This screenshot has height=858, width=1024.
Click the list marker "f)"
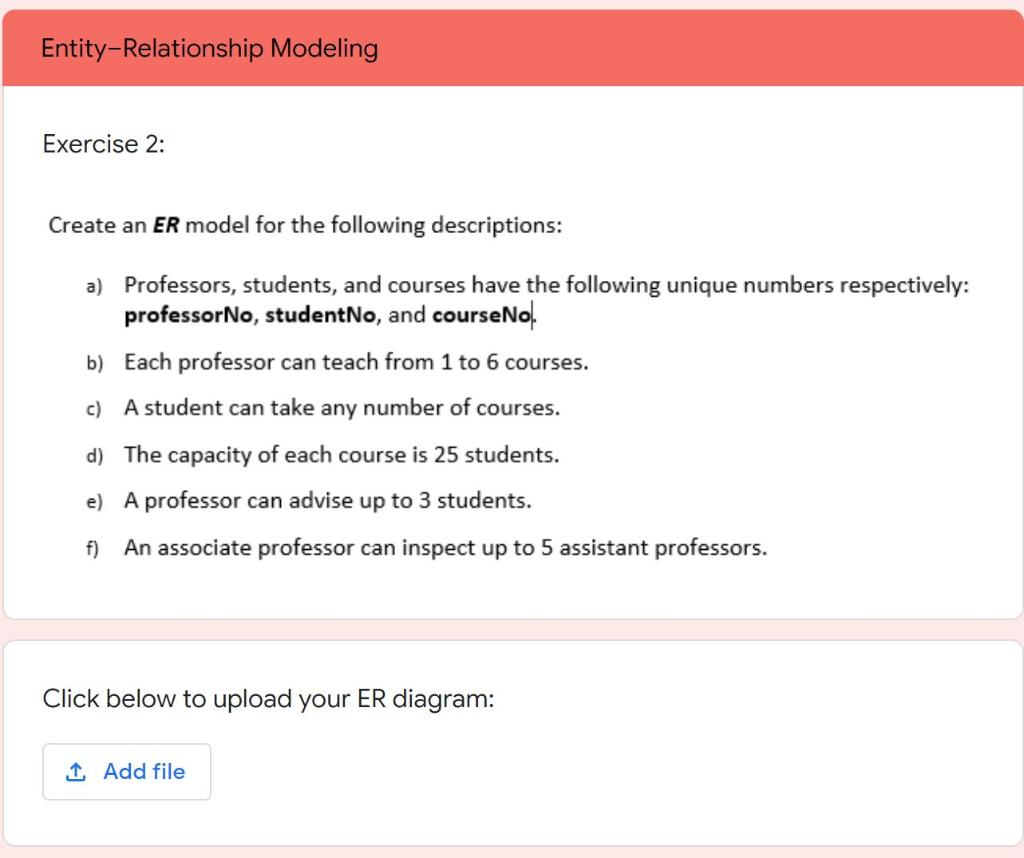click(93, 548)
